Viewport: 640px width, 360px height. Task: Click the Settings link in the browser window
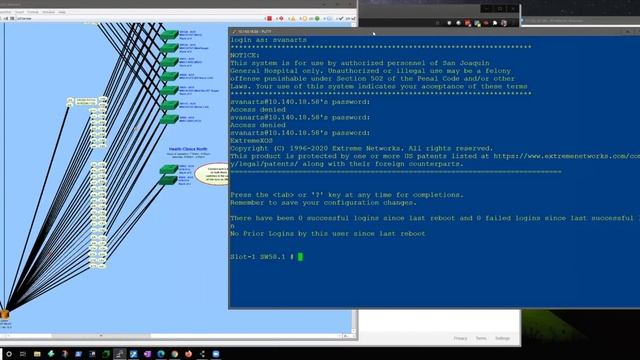coord(502,338)
